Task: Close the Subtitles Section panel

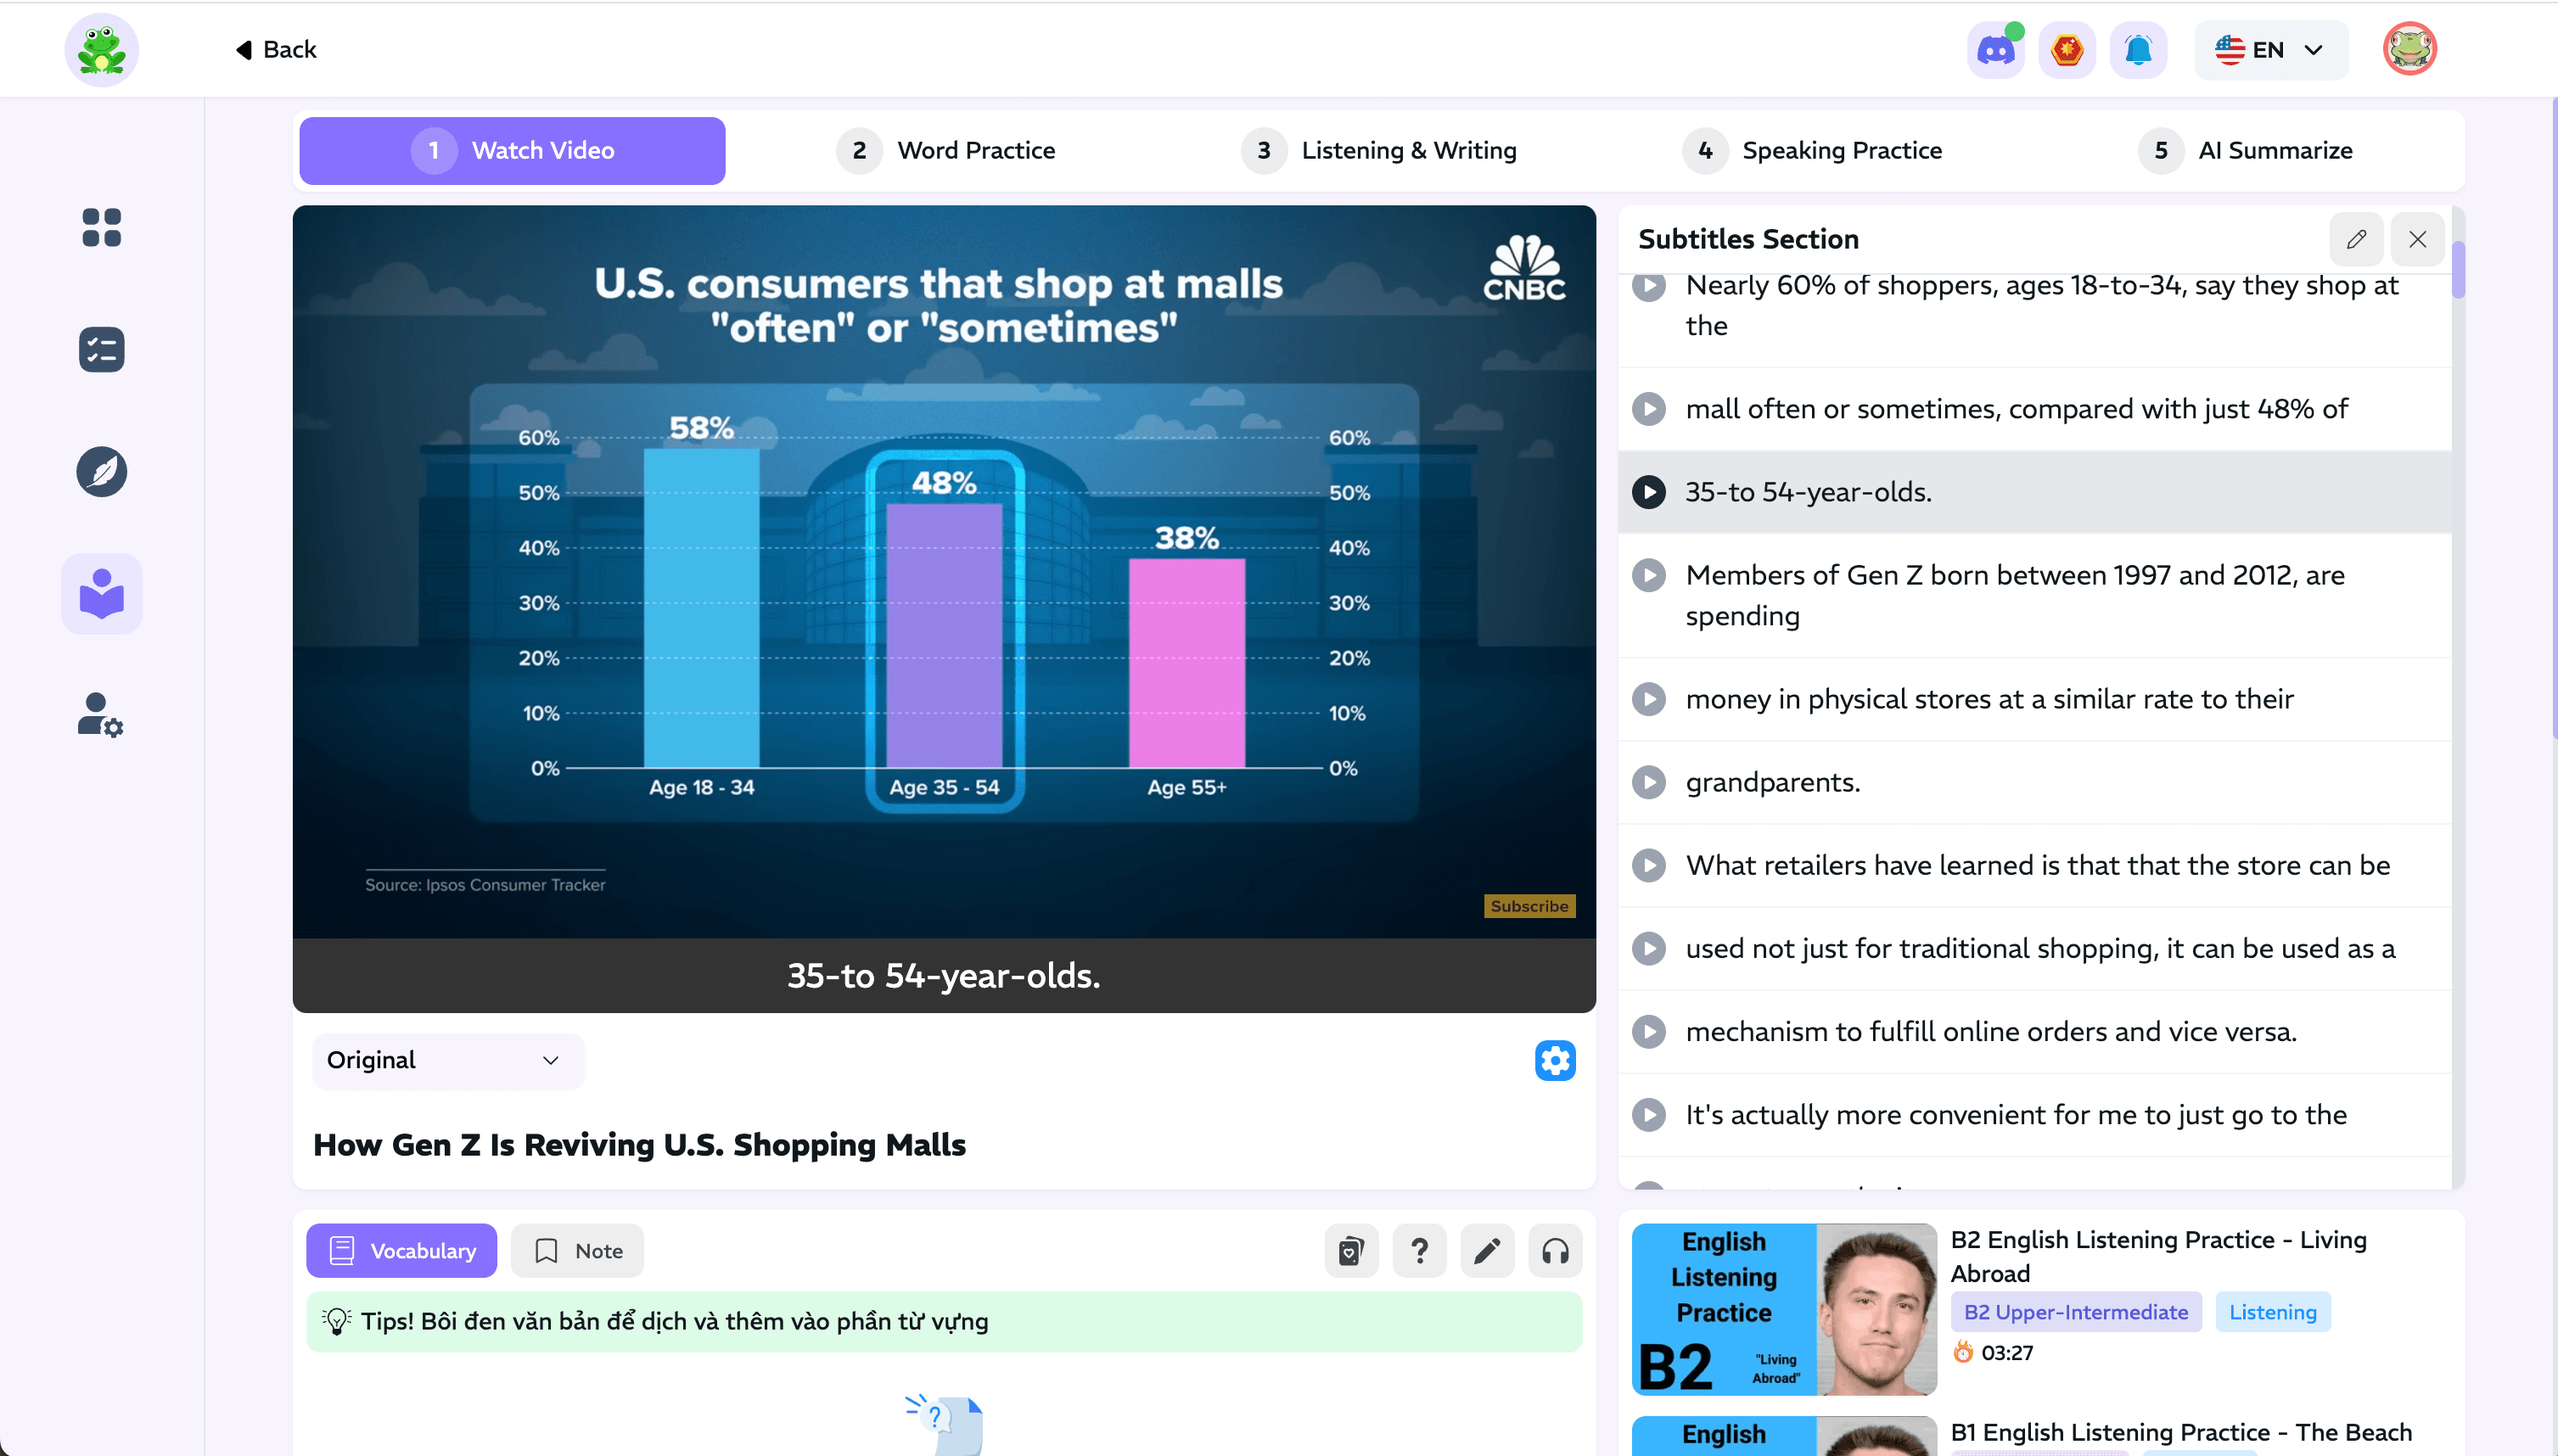Action: pyautogui.click(x=2417, y=239)
